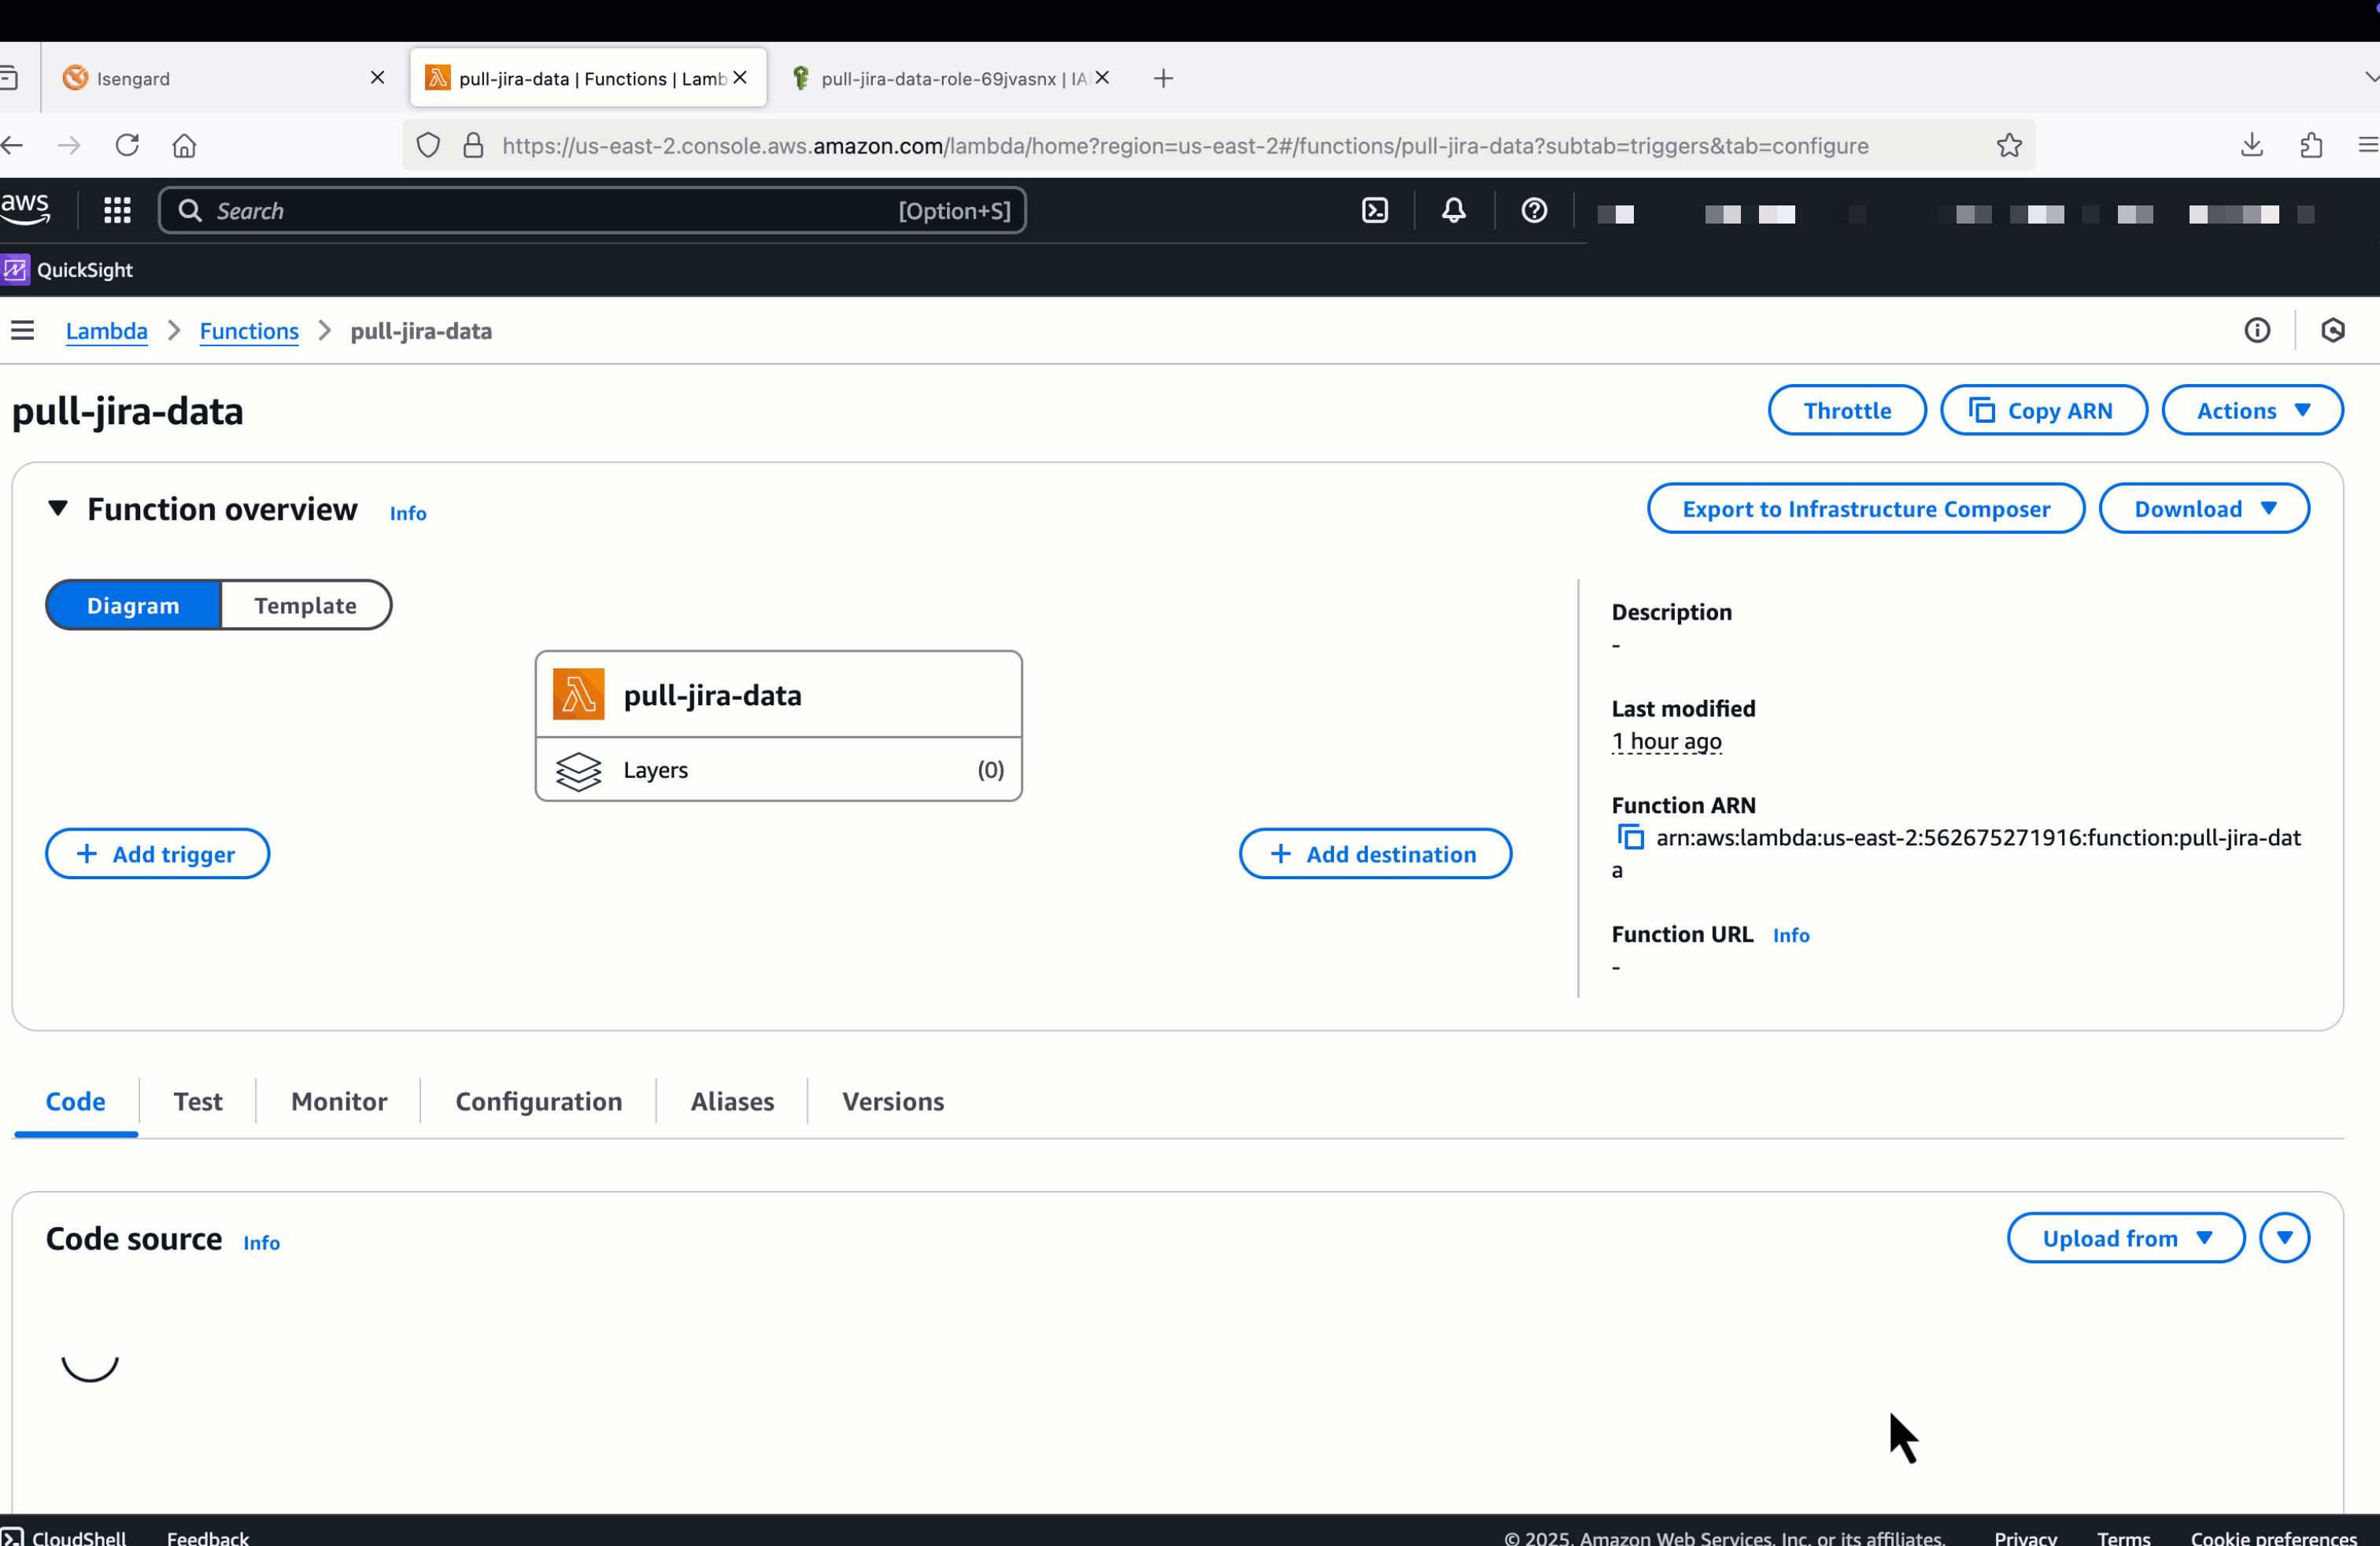Click the Add trigger button
2380x1546 pixels.
coord(157,854)
